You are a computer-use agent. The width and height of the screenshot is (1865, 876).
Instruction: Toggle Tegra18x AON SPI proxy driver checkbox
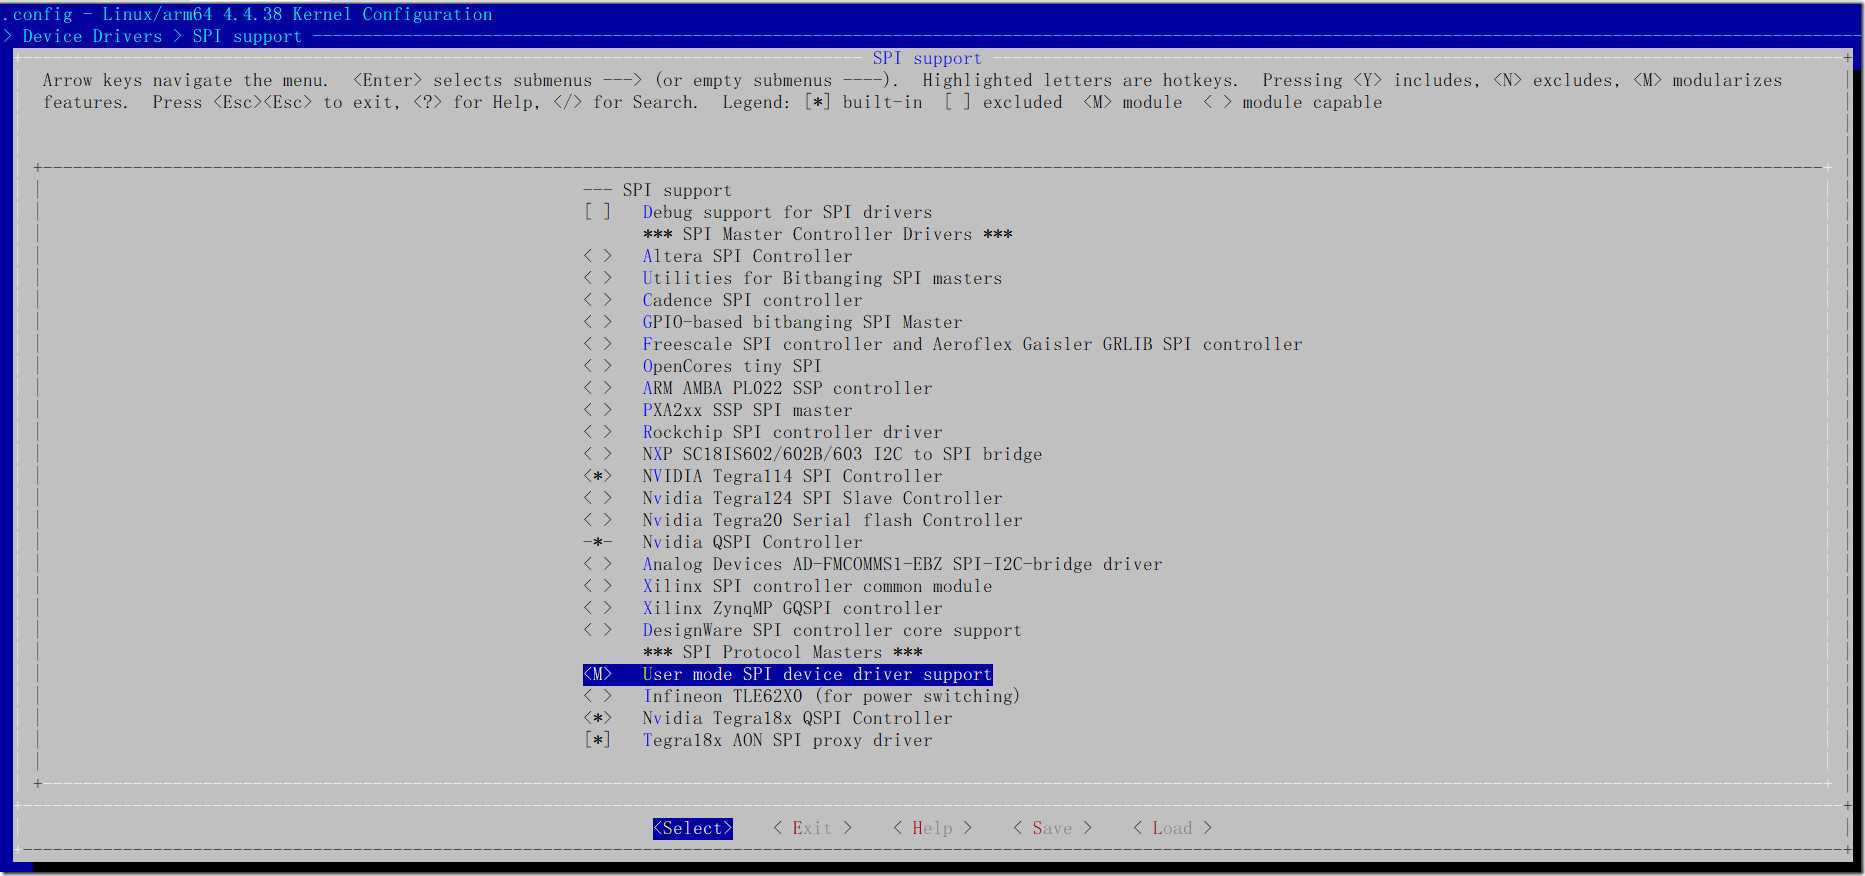coord(597,740)
